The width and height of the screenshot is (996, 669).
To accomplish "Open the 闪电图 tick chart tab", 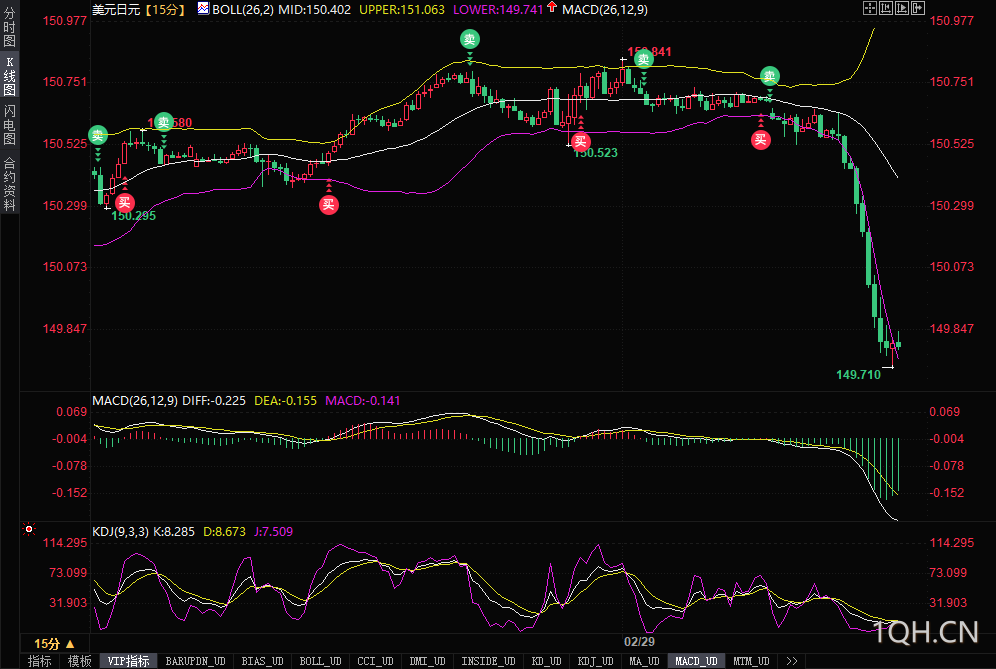I will pyautogui.click(x=10, y=125).
